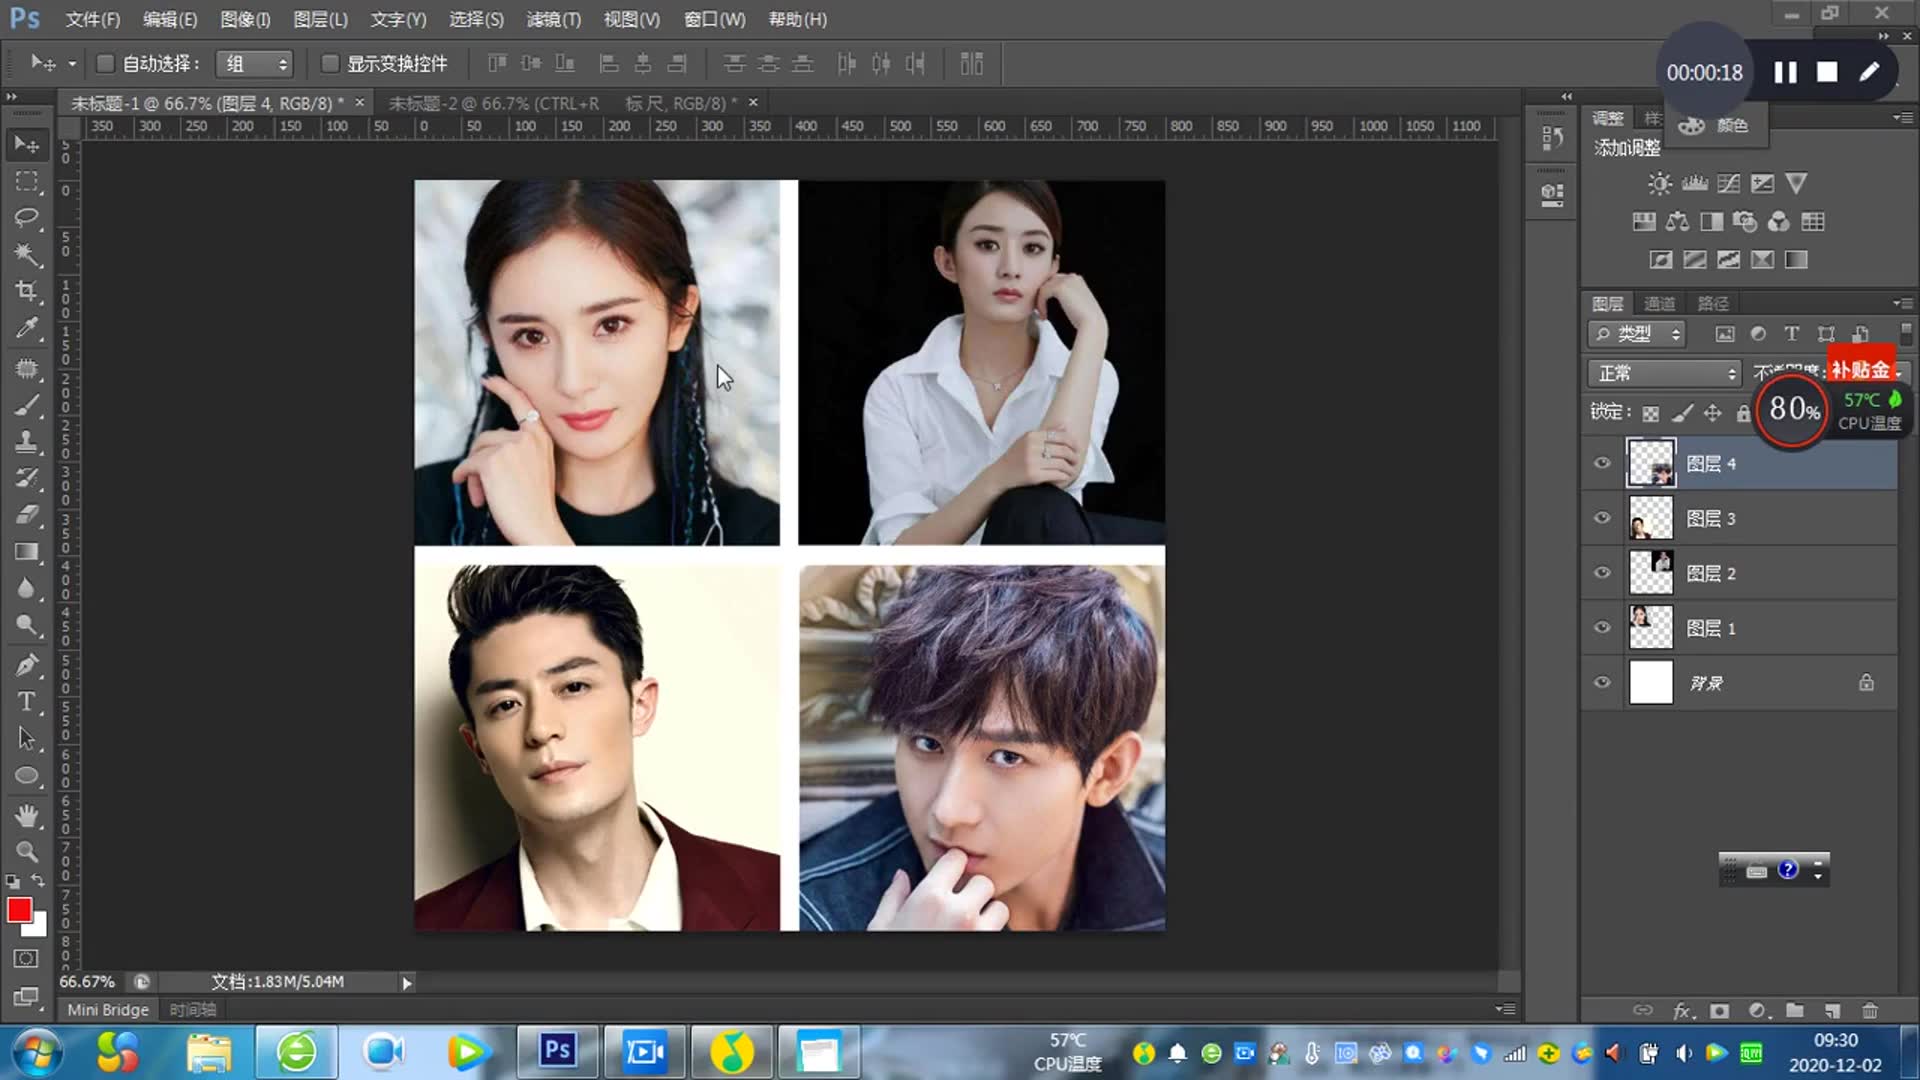Select the Ellipse shape tool
Viewport: 1920px width, 1080px height.
pos(27,775)
